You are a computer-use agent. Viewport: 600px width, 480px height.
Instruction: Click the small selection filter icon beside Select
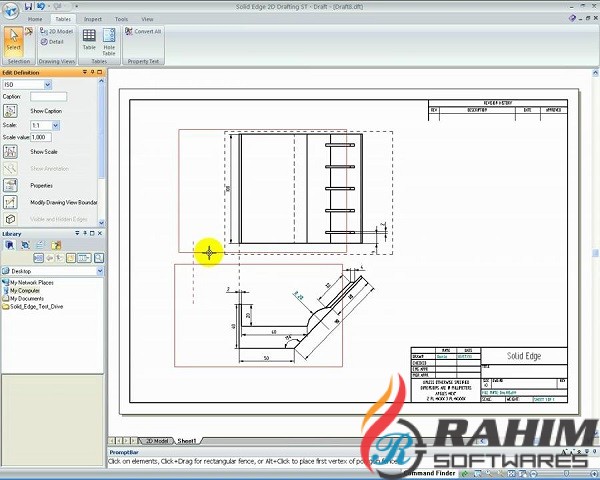(x=29, y=31)
